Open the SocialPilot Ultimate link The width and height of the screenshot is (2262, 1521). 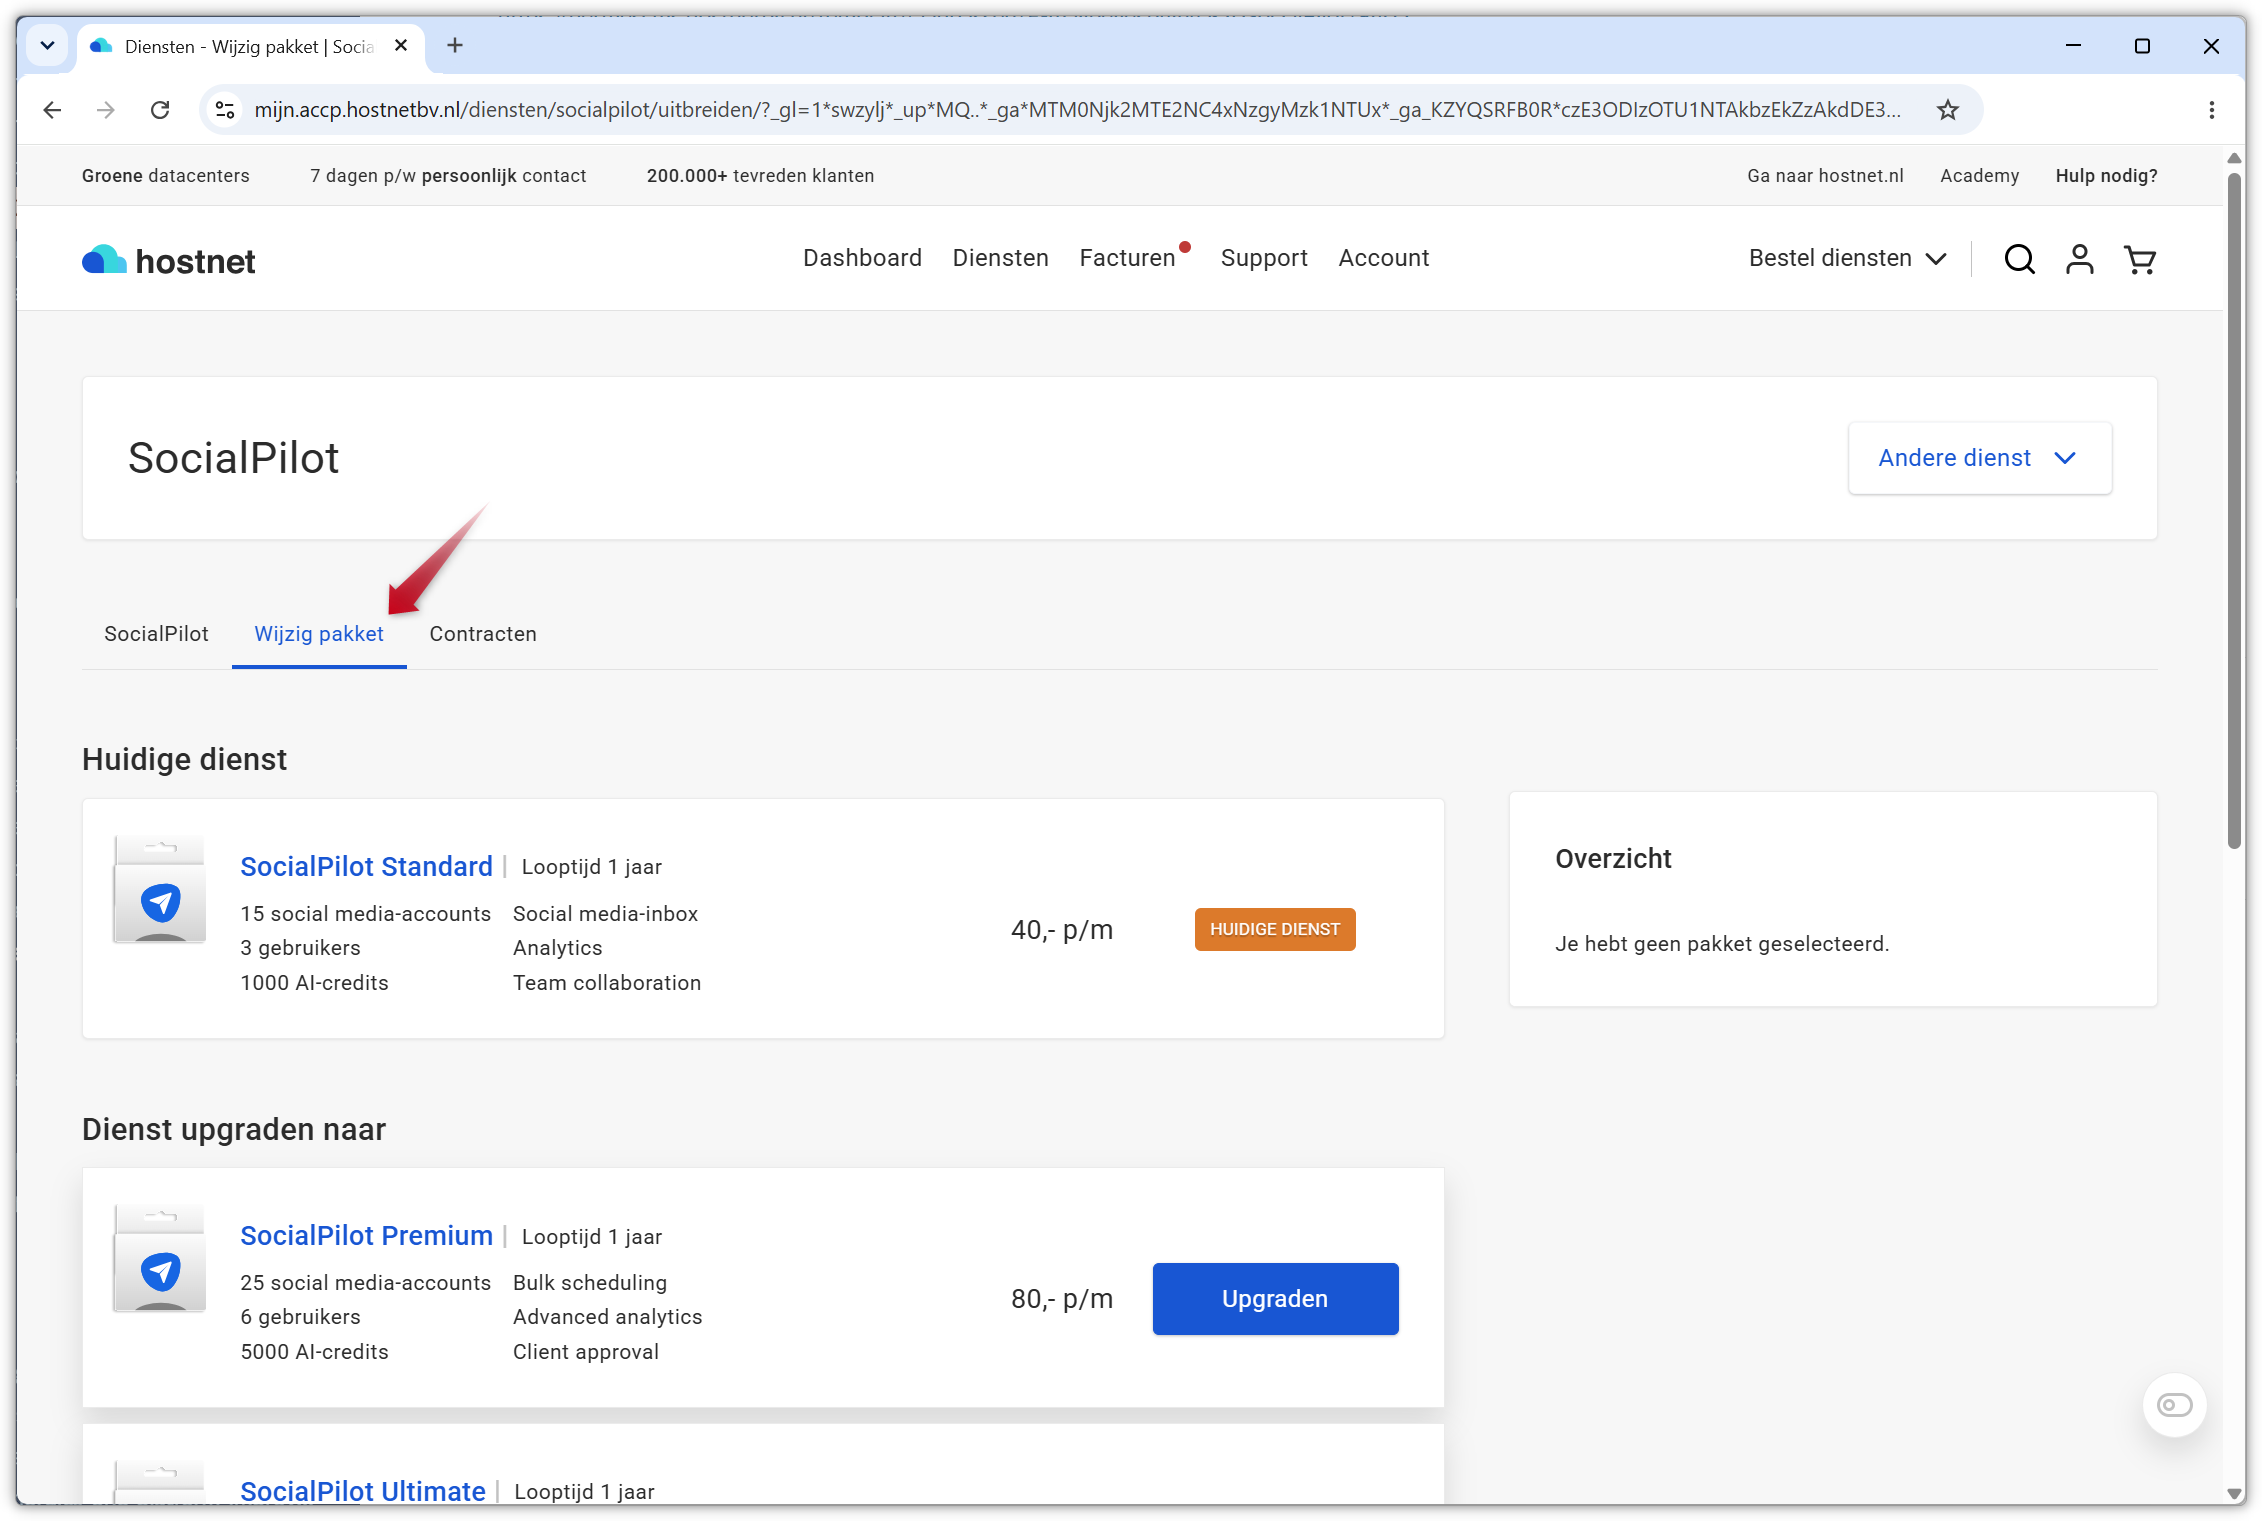(x=362, y=1491)
